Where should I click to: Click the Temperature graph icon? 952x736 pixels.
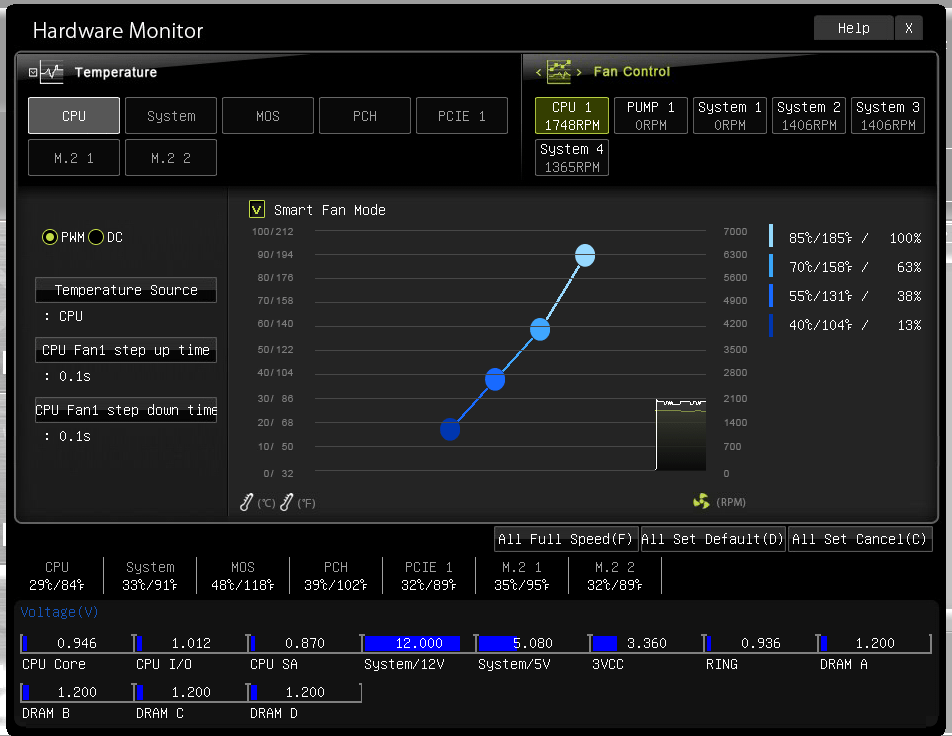point(52,72)
